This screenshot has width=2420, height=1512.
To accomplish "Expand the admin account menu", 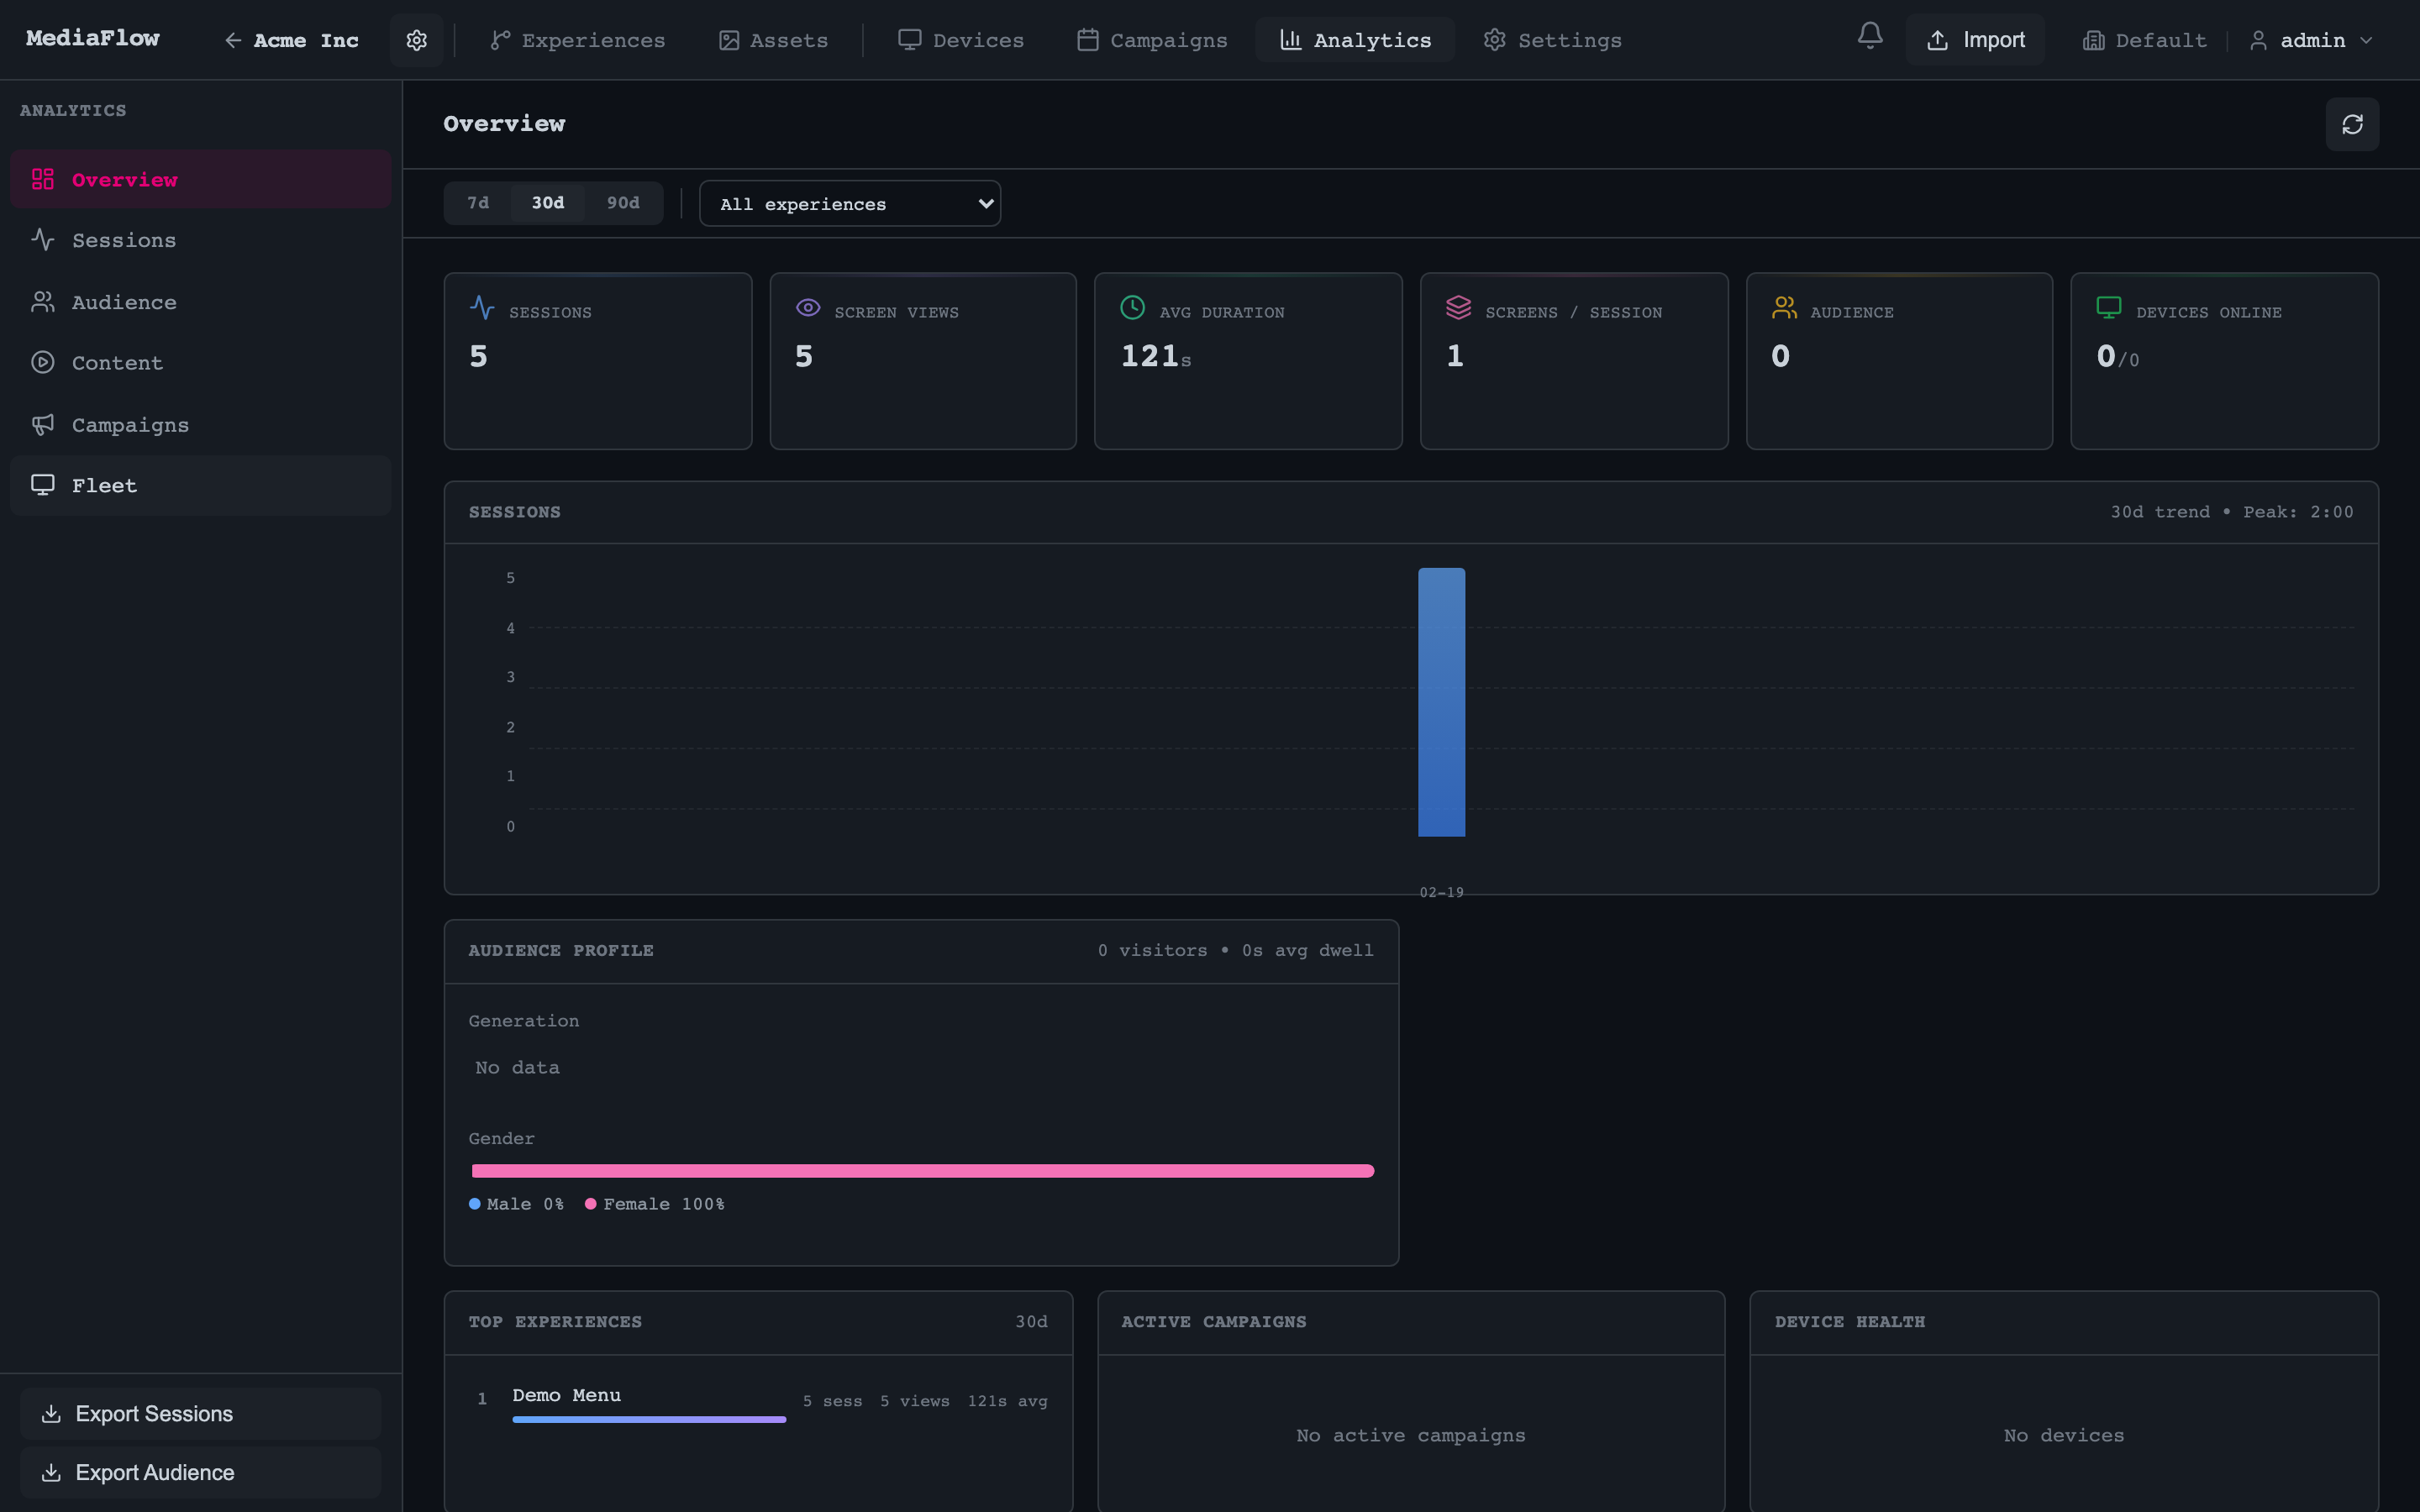I will (x=2311, y=40).
